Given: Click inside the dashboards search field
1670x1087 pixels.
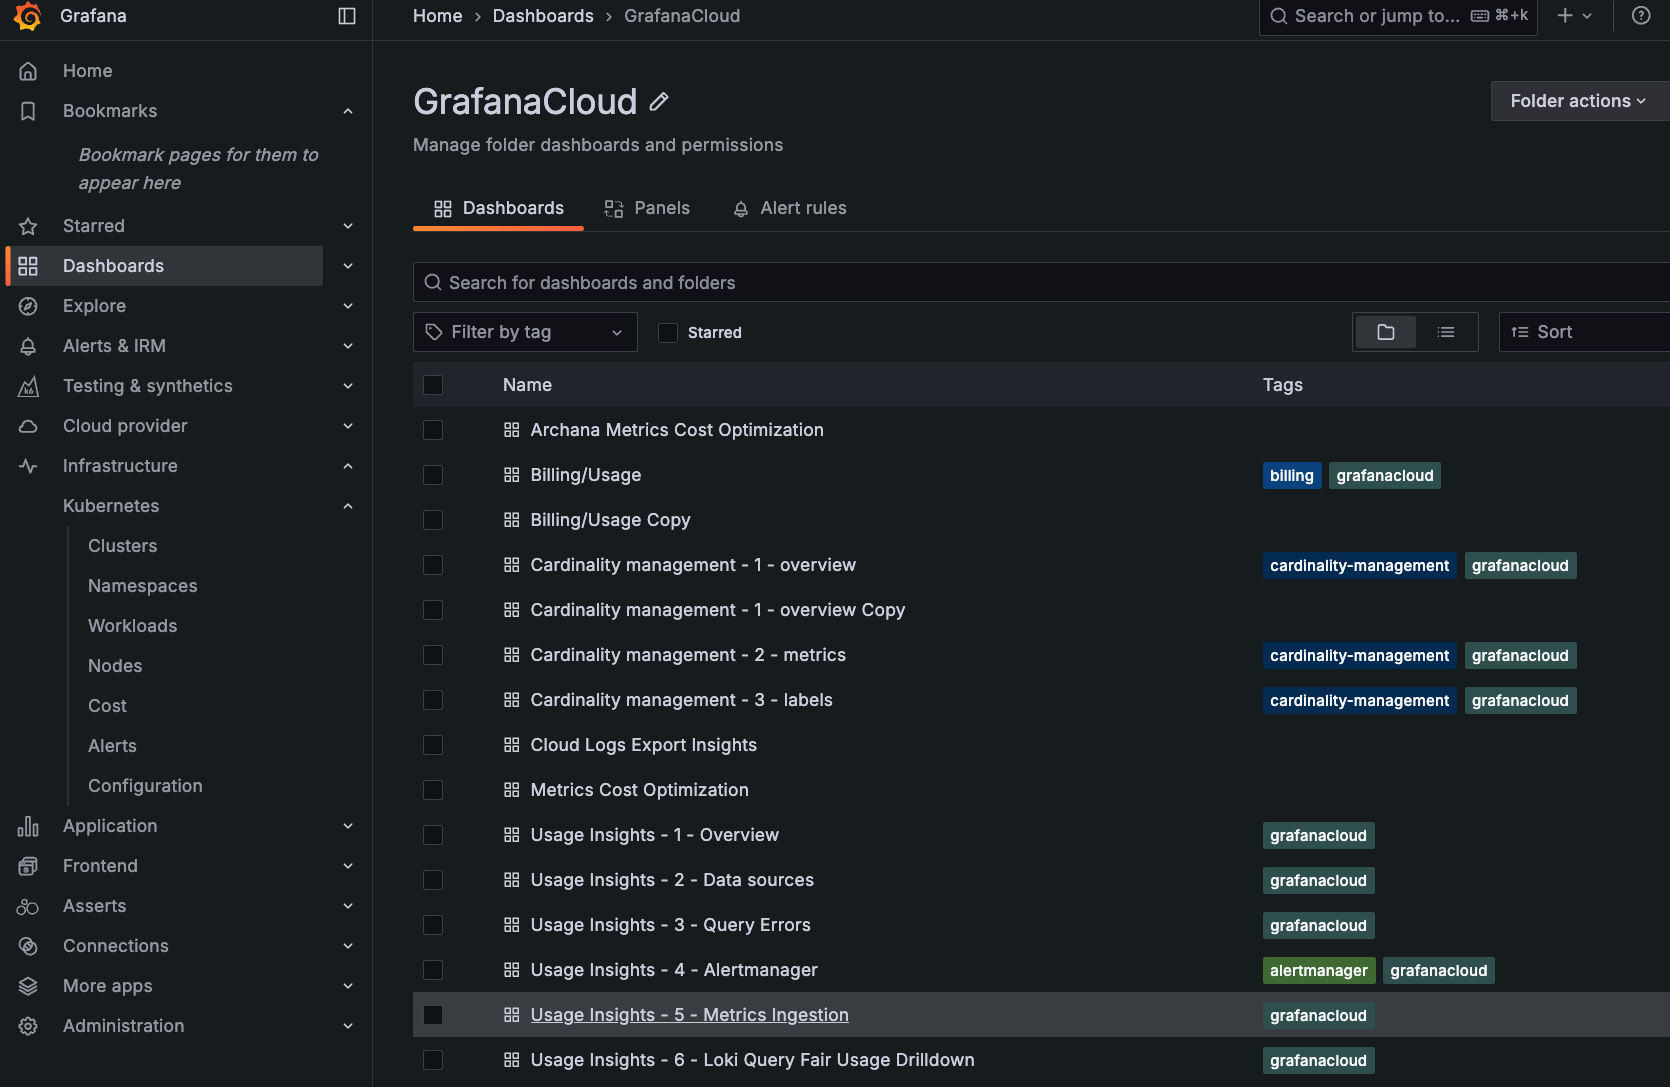Looking at the screenshot, I should (800, 282).
